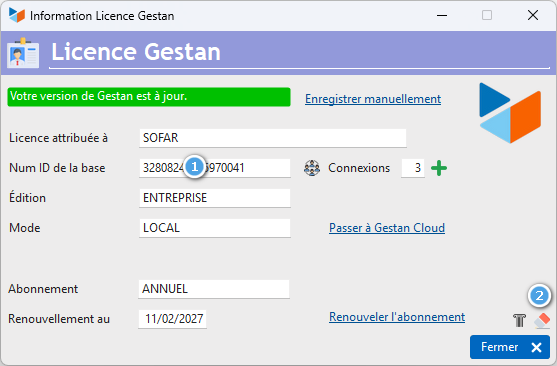
Task: Open the Enregistrer manuellement link
Action: tap(373, 99)
